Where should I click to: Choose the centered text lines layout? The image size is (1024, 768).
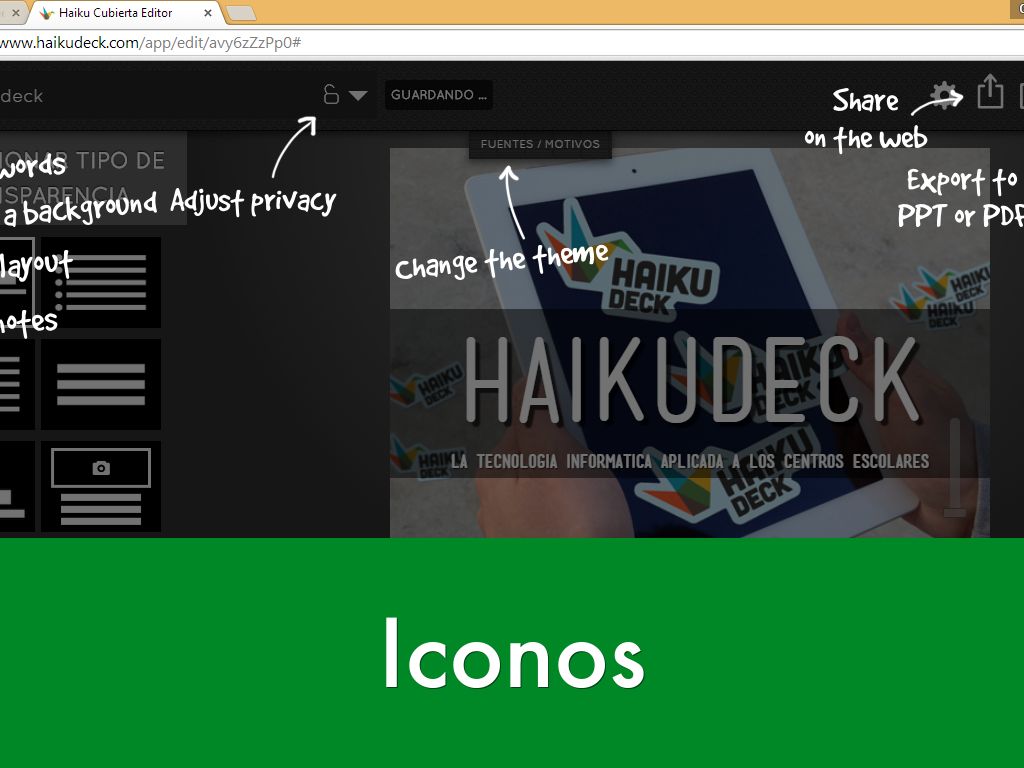[101, 384]
